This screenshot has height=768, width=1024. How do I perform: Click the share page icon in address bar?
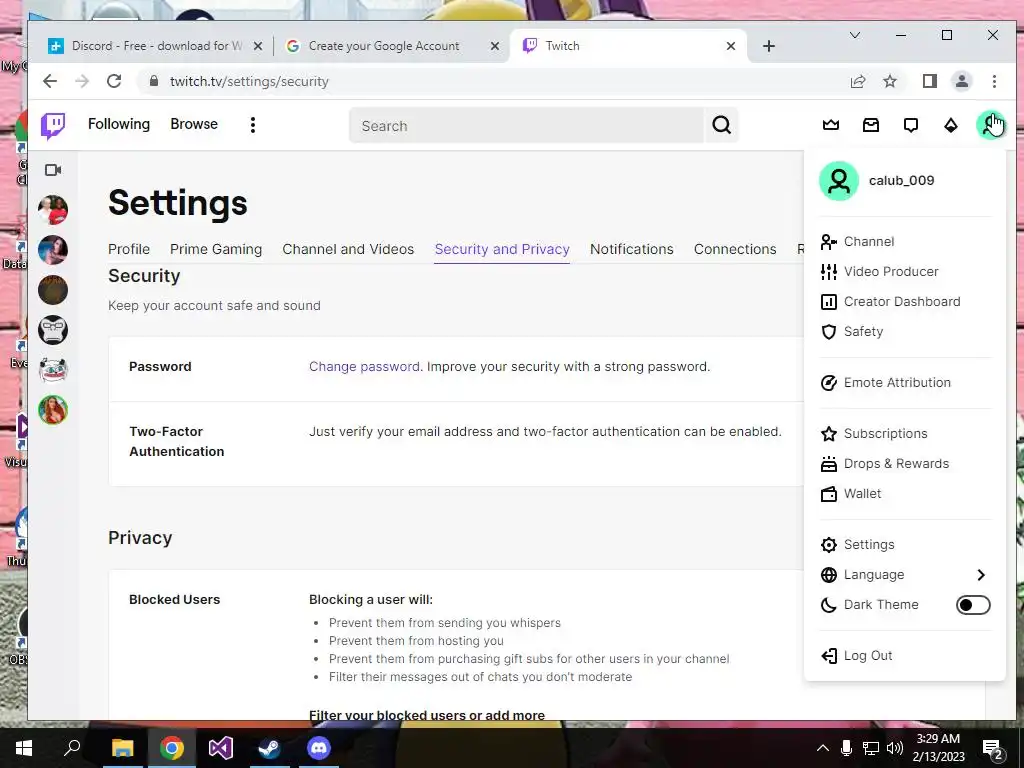tap(857, 81)
